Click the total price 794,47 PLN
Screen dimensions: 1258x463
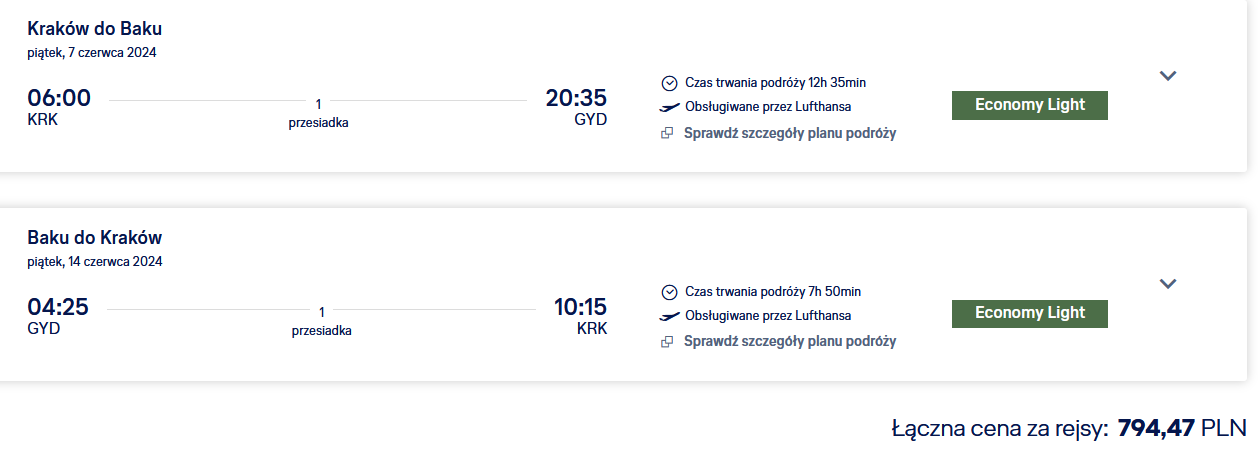click(x=1182, y=429)
